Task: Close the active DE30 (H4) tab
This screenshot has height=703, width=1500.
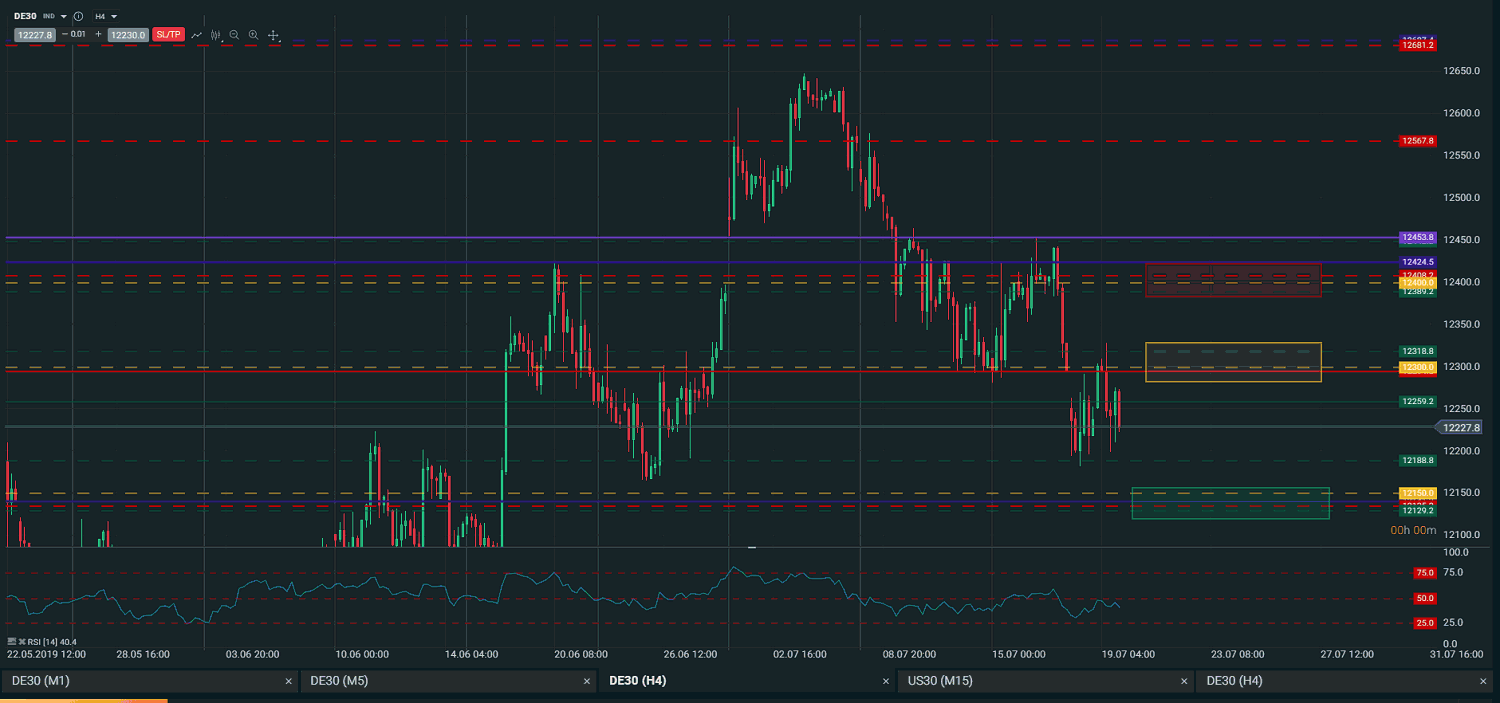Action: 886,681
